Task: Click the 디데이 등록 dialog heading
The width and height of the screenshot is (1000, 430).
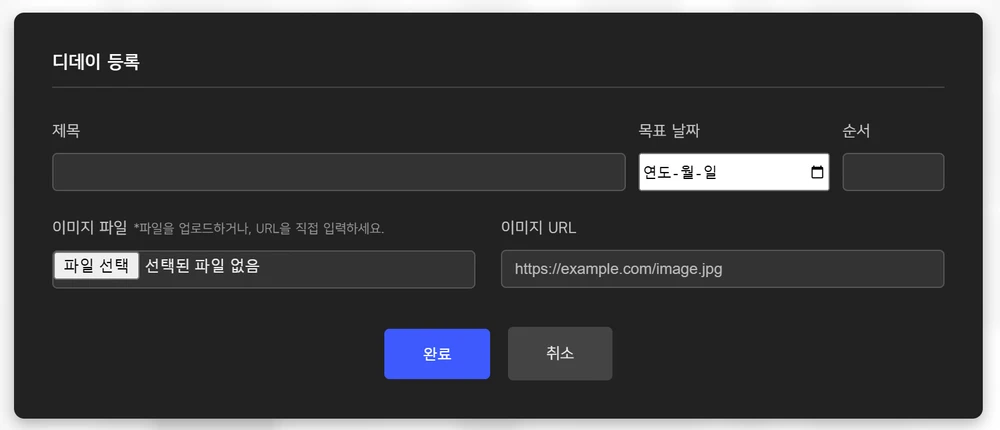Action: 96,62
